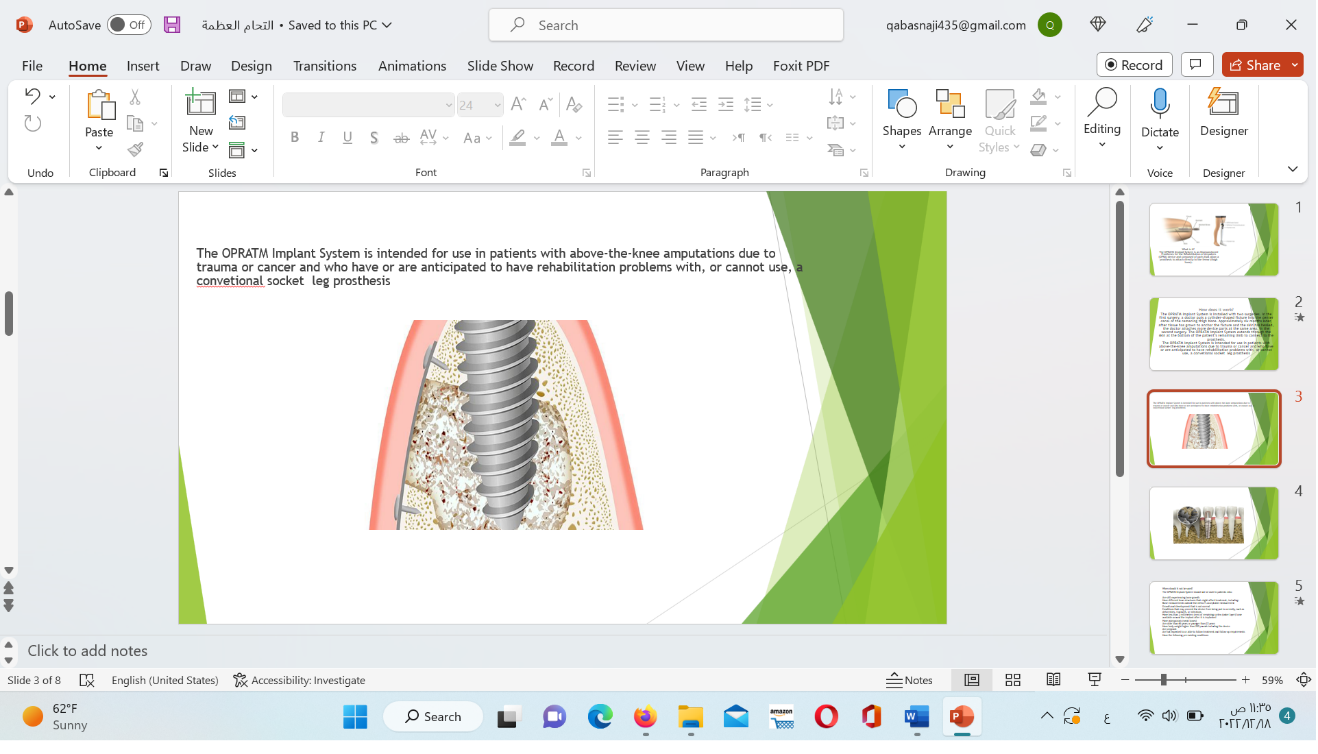Toggle Italic text formatting
1318x754 pixels.
(x=321, y=138)
